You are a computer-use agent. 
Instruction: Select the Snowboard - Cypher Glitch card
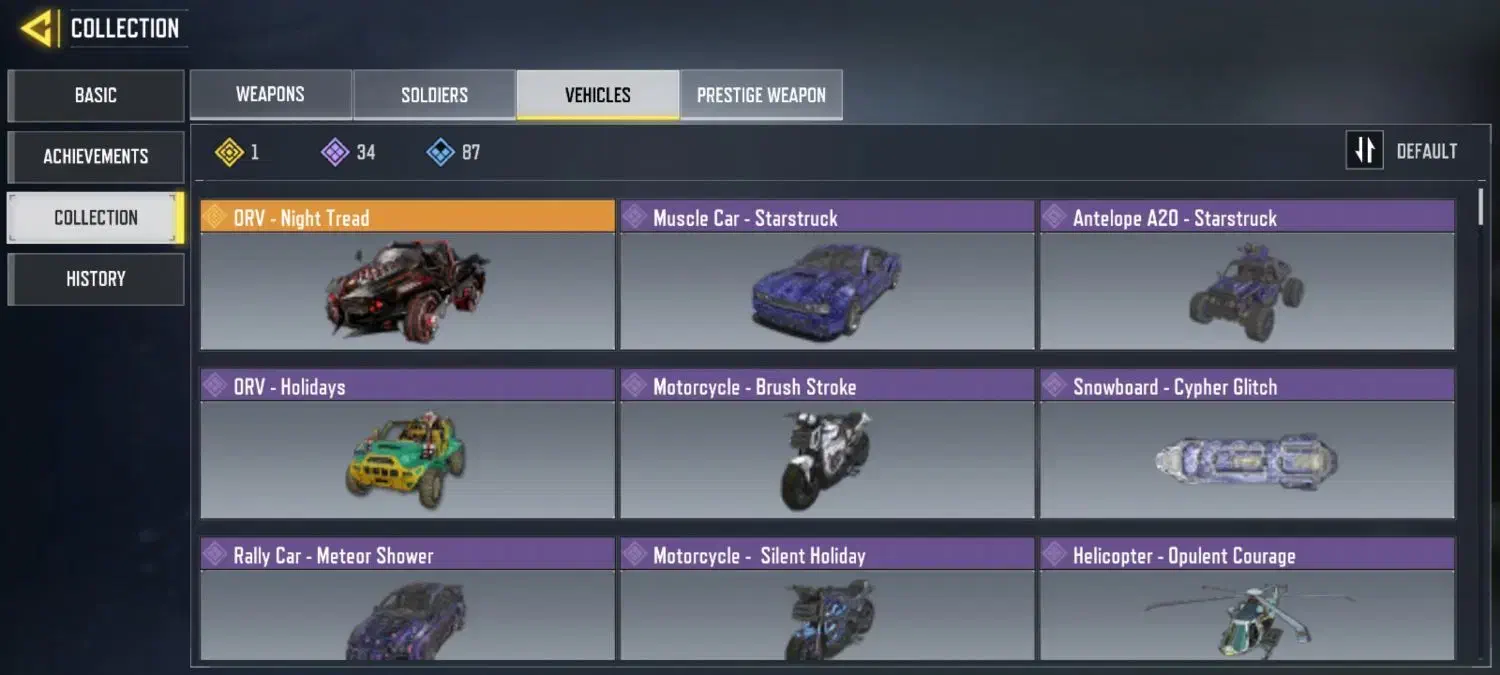click(x=1247, y=444)
